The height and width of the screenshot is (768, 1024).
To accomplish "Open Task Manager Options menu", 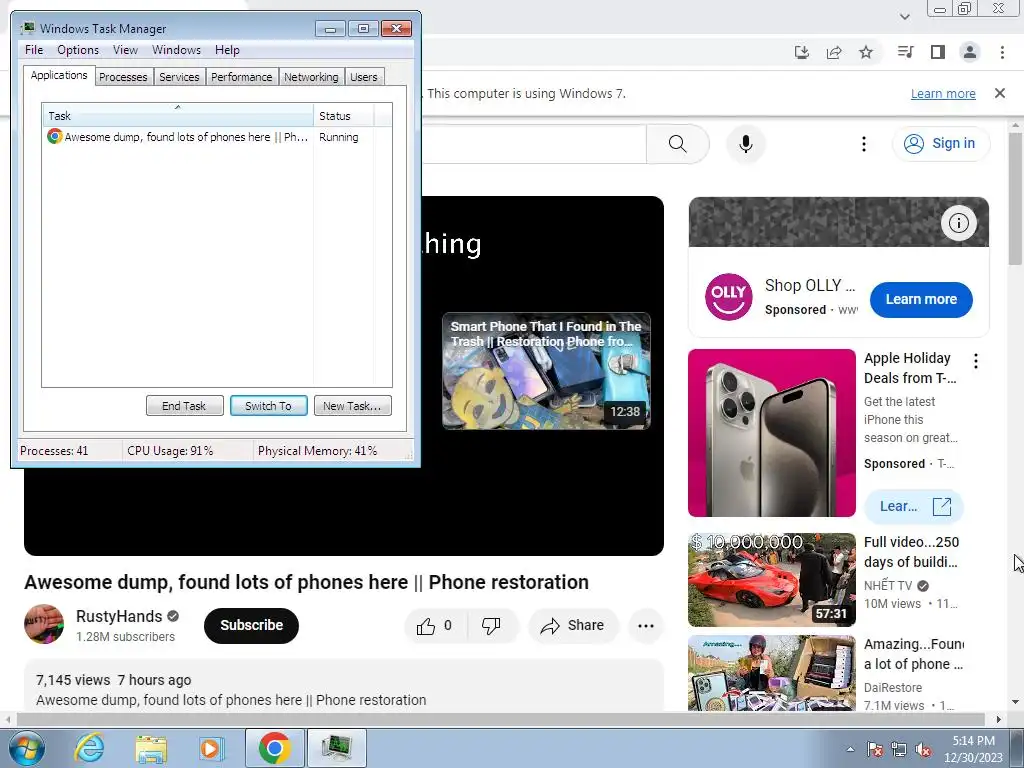I will (x=78, y=50).
